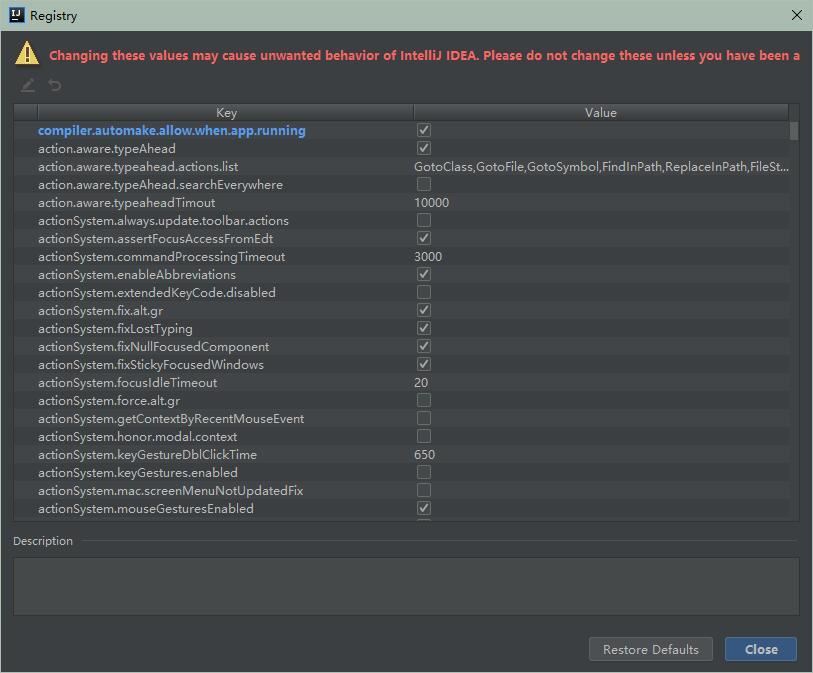Click the edit pencil icon
This screenshot has height=673, width=813.
pos(26,85)
